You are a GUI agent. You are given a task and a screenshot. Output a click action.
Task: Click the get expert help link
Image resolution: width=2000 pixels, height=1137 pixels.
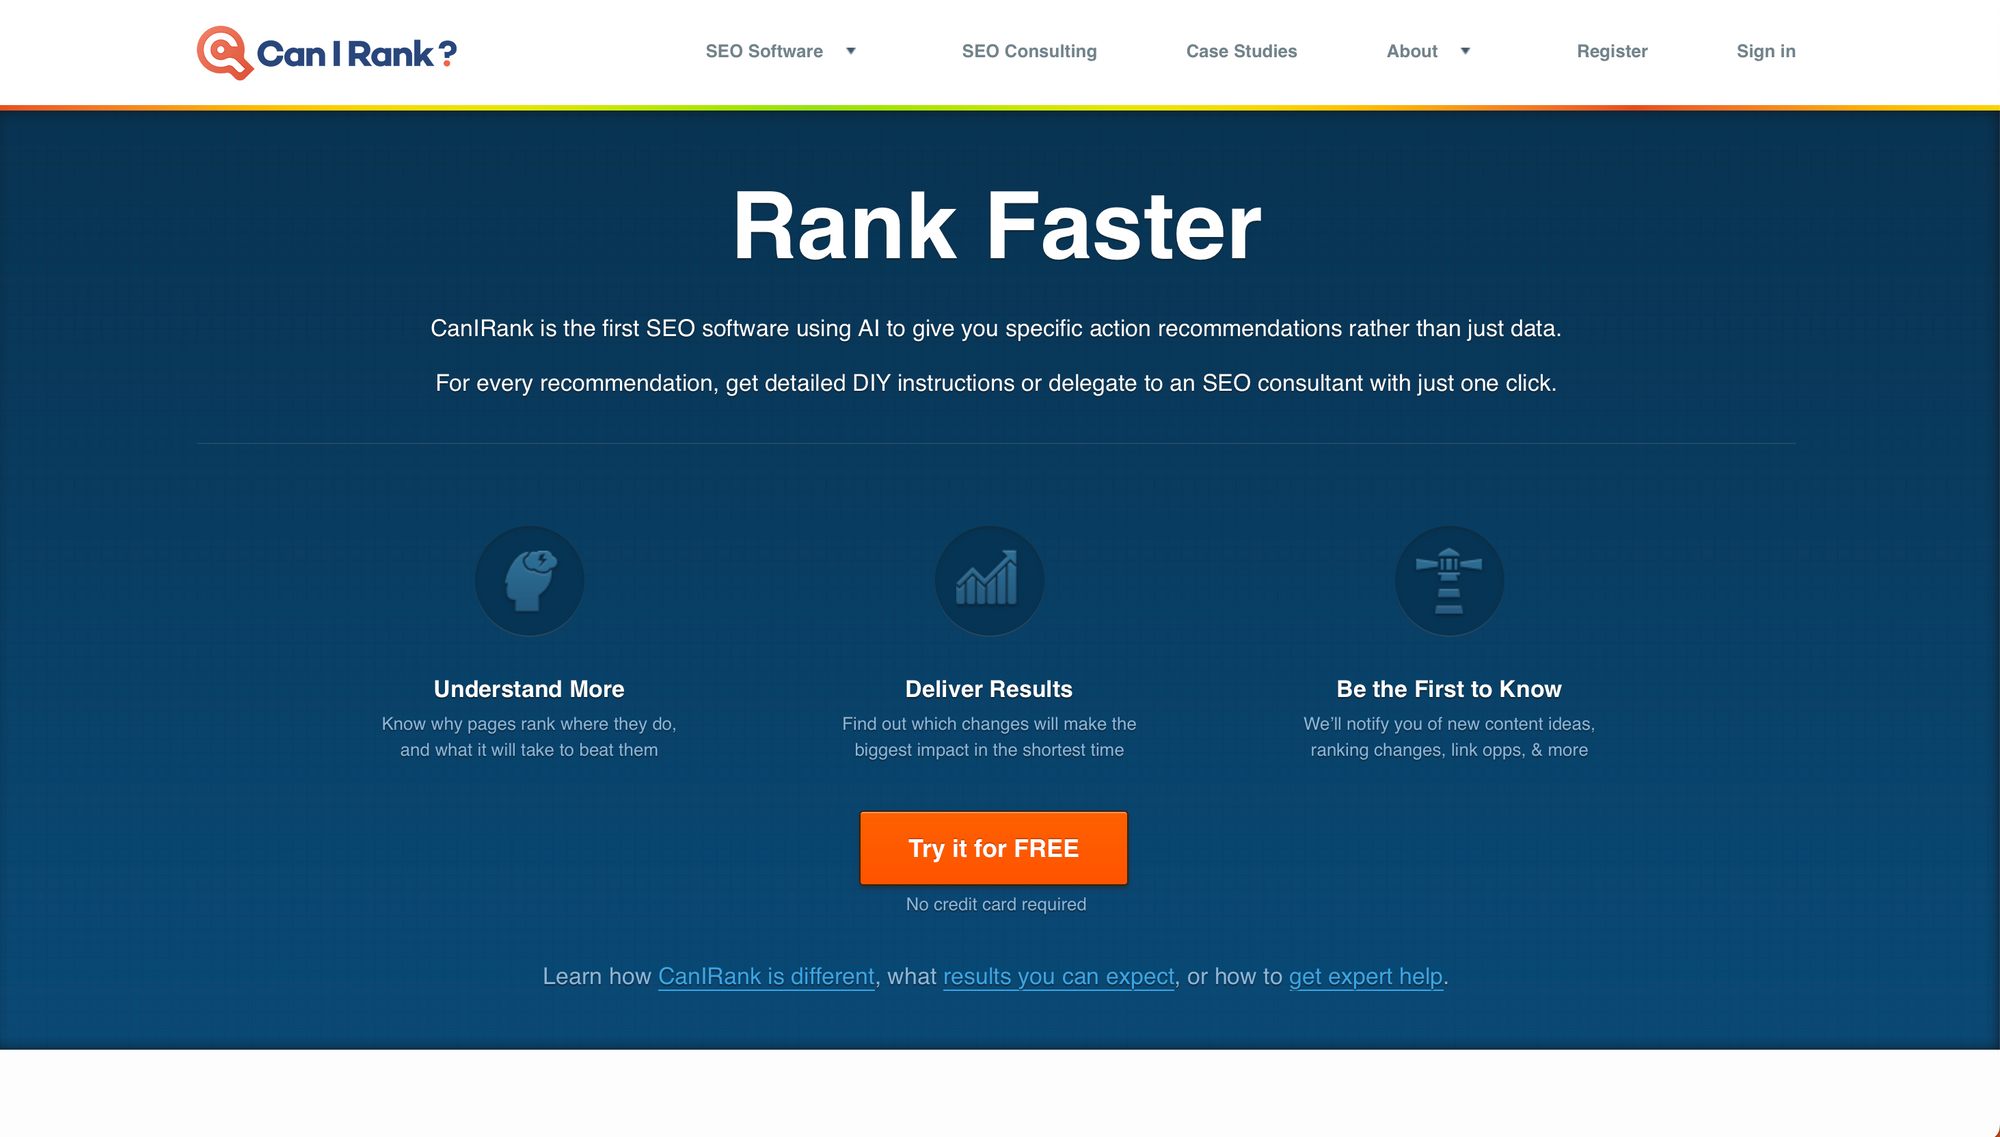tap(1364, 976)
